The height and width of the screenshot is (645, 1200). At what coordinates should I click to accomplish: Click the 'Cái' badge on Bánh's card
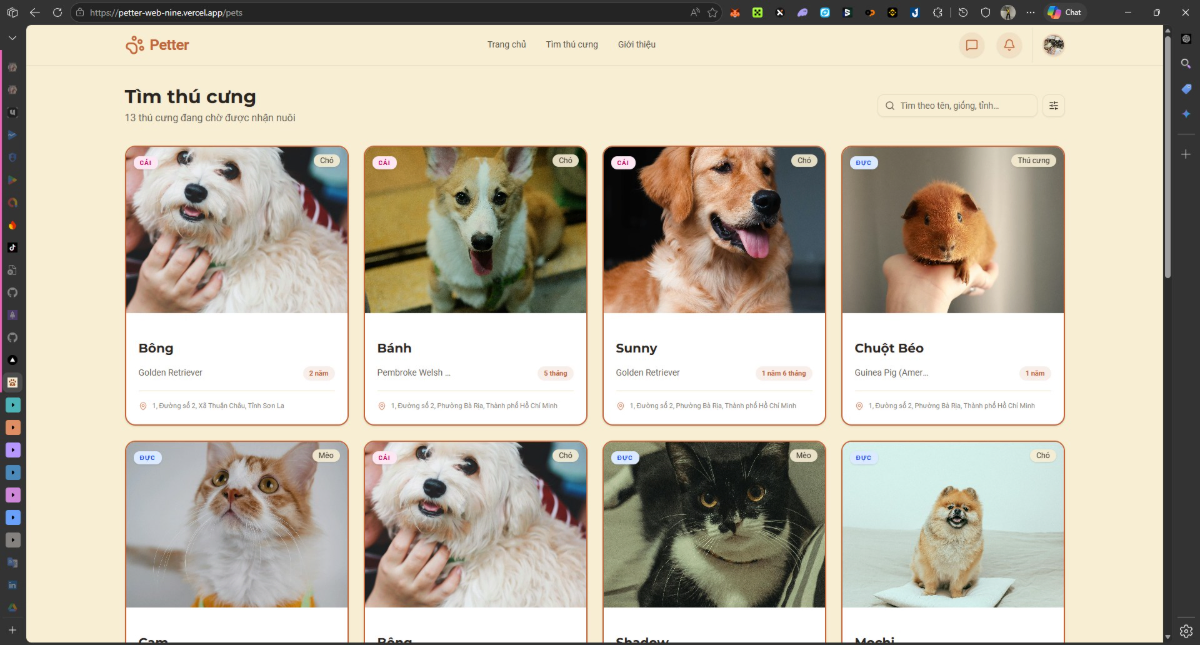pyautogui.click(x=384, y=162)
